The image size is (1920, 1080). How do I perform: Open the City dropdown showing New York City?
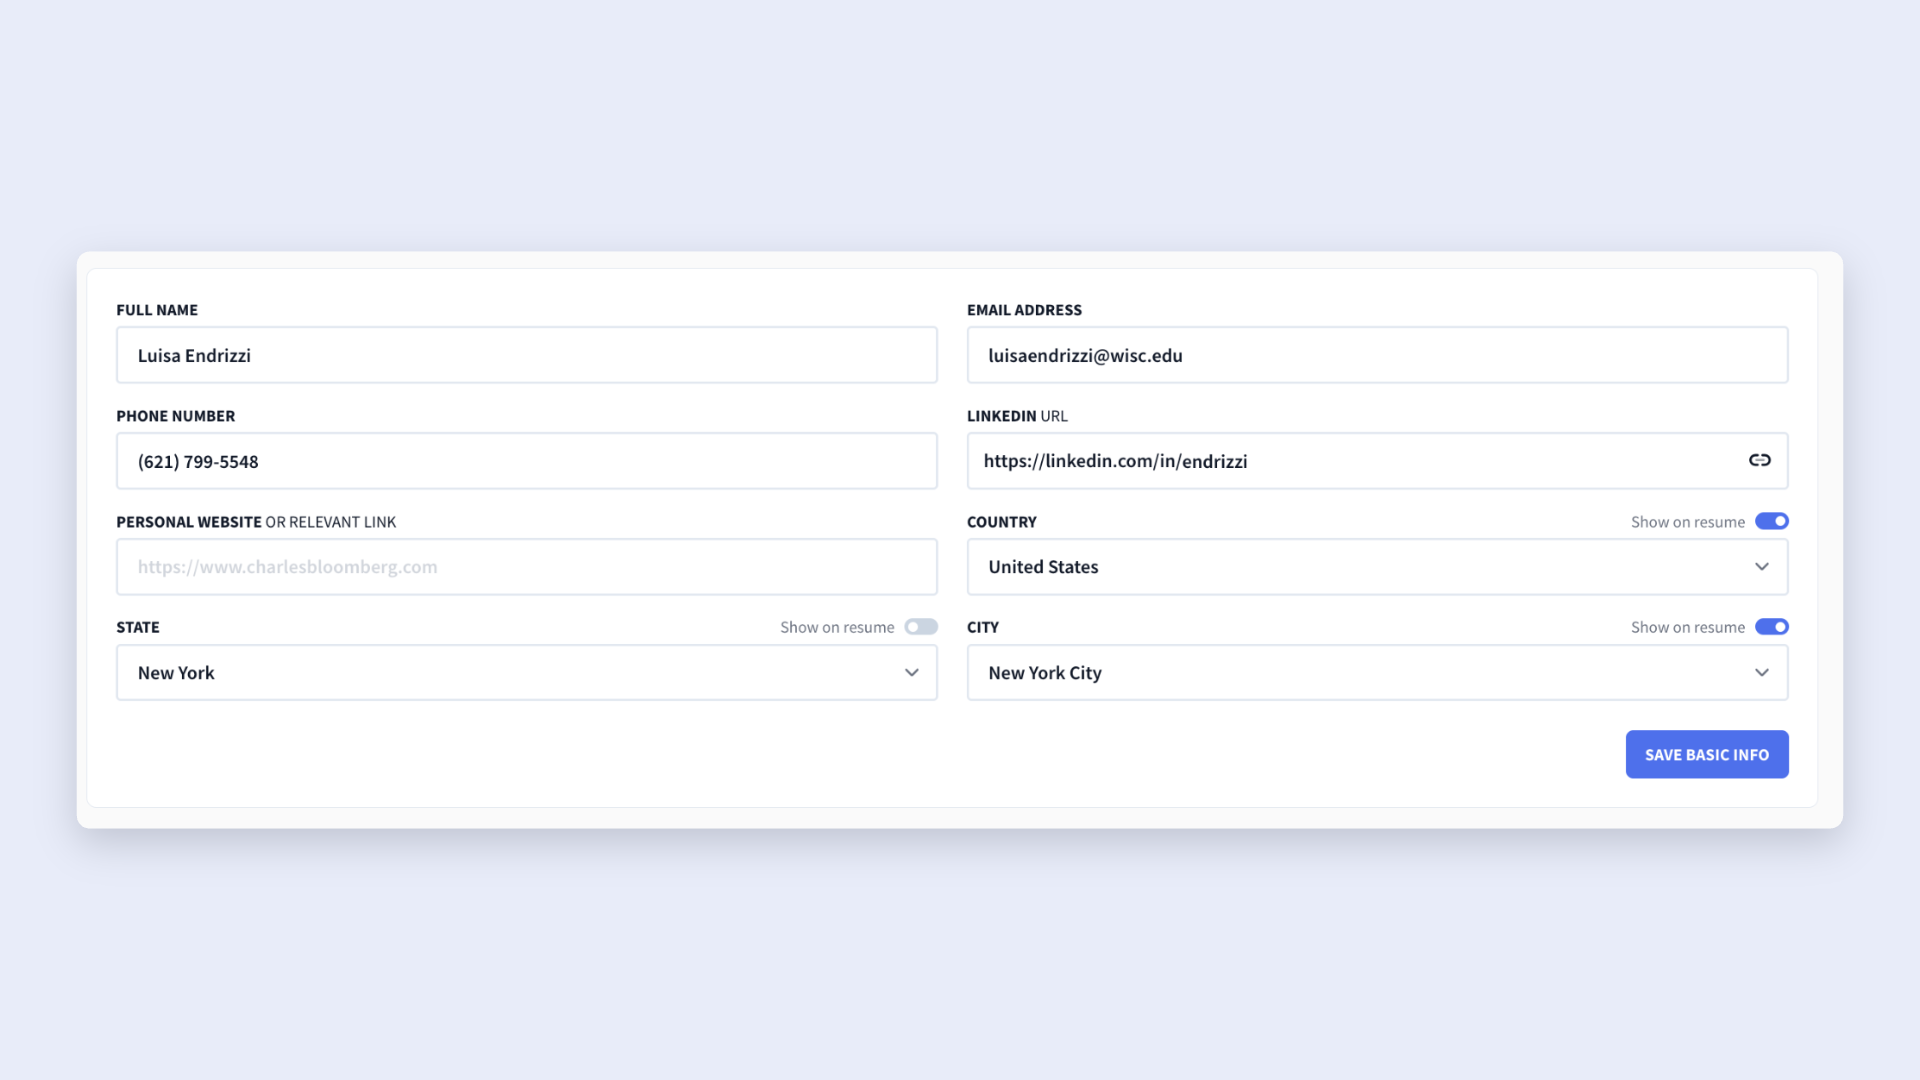click(x=1377, y=673)
